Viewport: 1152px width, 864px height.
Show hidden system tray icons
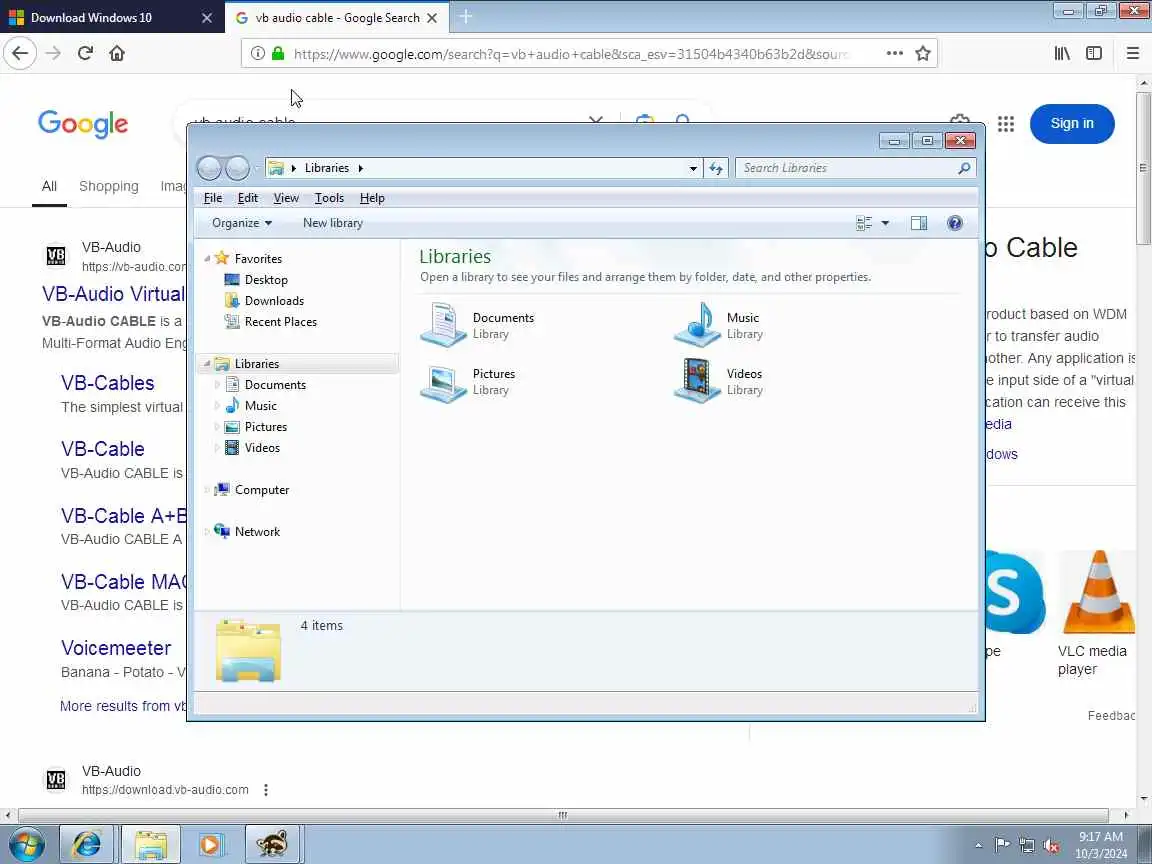tap(978, 846)
